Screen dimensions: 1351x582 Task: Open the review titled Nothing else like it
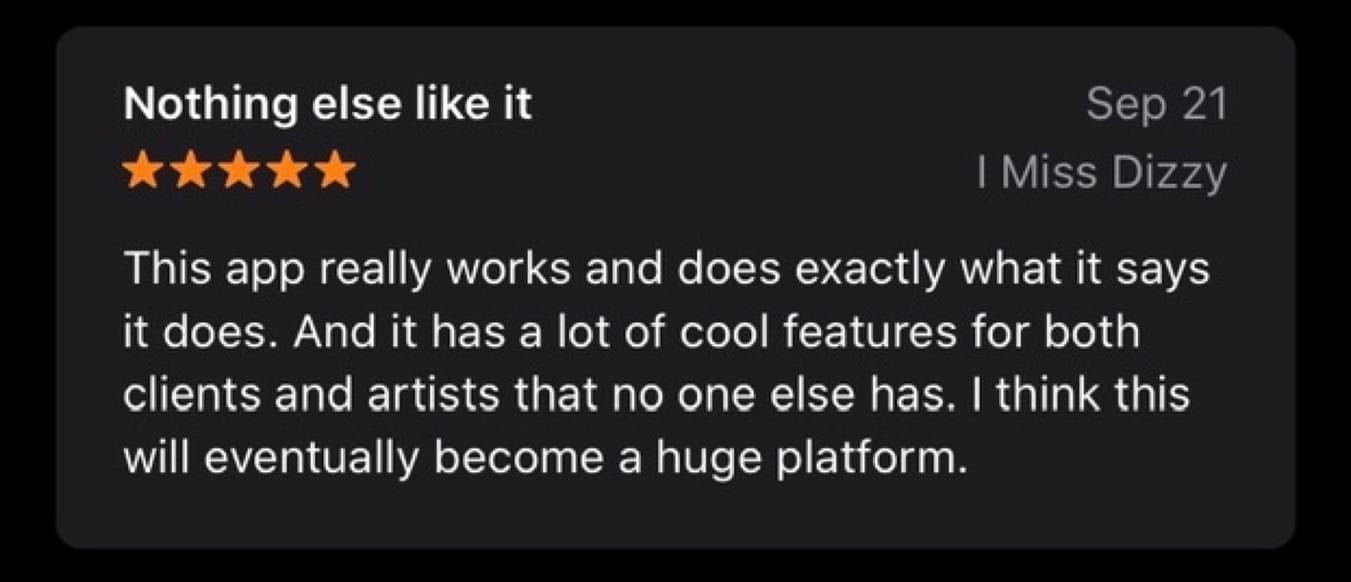328,104
